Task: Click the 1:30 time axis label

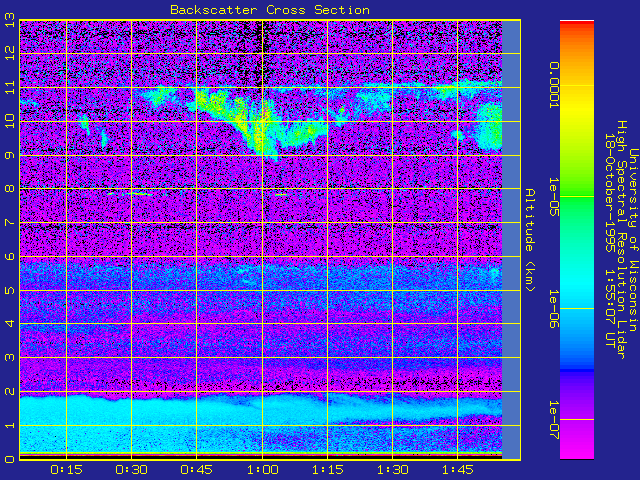Action: (393, 470)
